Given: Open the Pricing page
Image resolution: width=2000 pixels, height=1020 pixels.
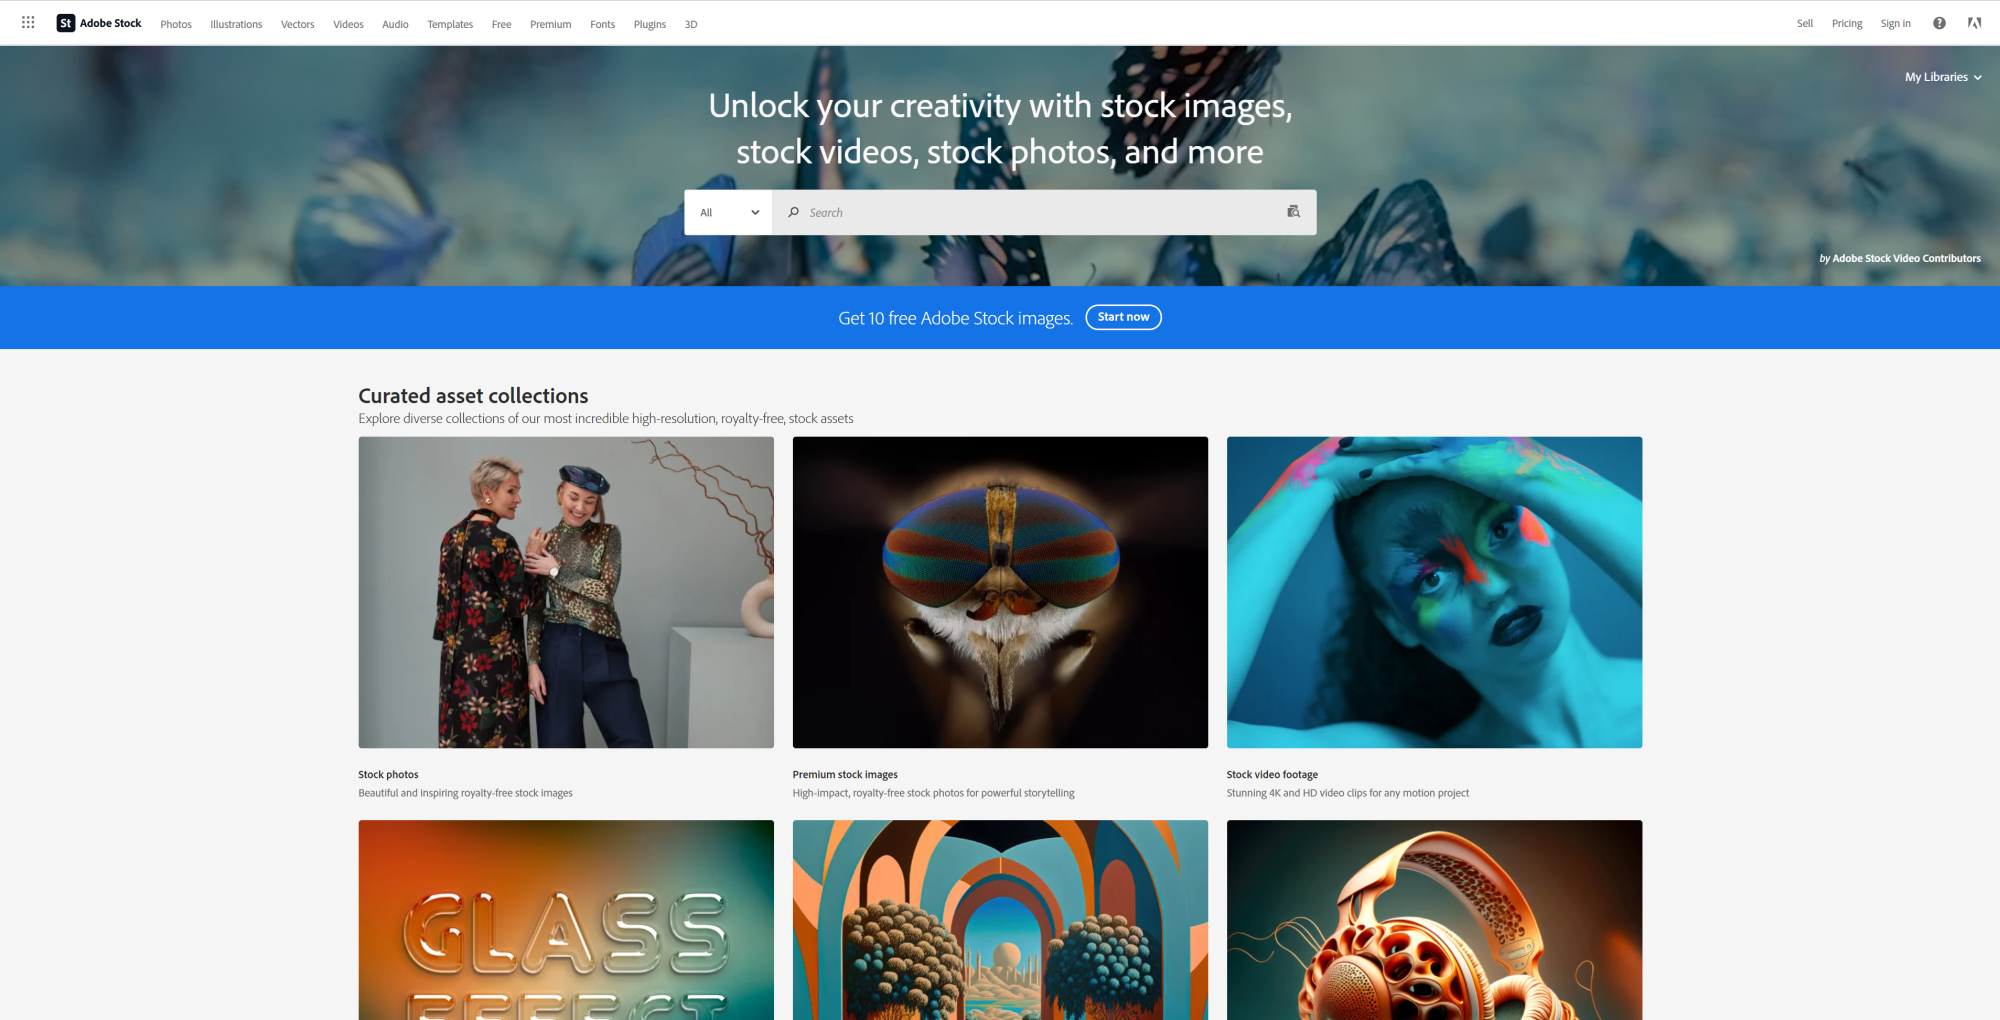Looking at the screenshot, I should tap(1847, 23).
